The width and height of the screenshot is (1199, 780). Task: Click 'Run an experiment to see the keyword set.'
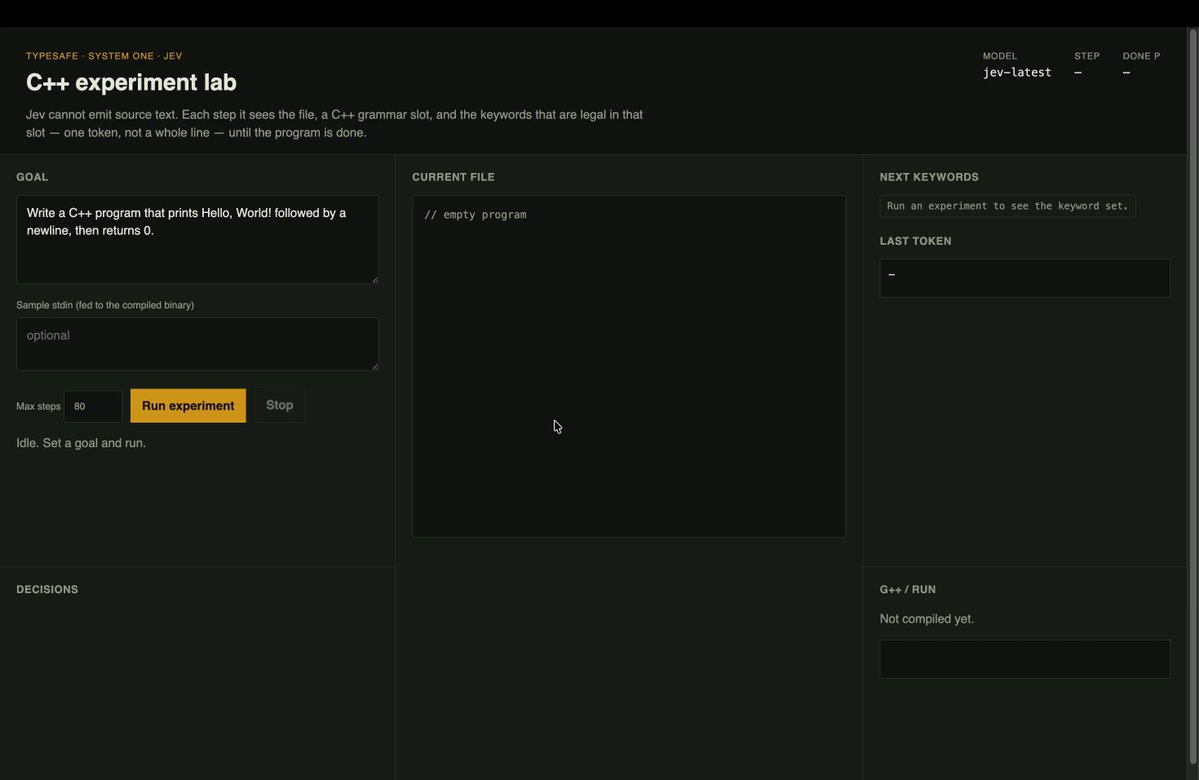[x=1007, y=206]
